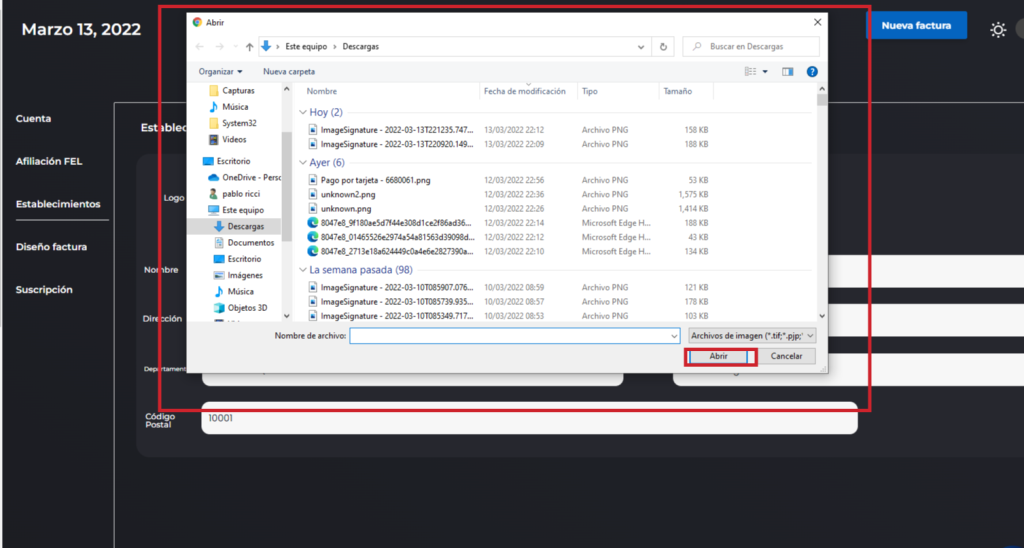Click the Cancelar button
1024x548 pixels.
(x=786, y=356)
